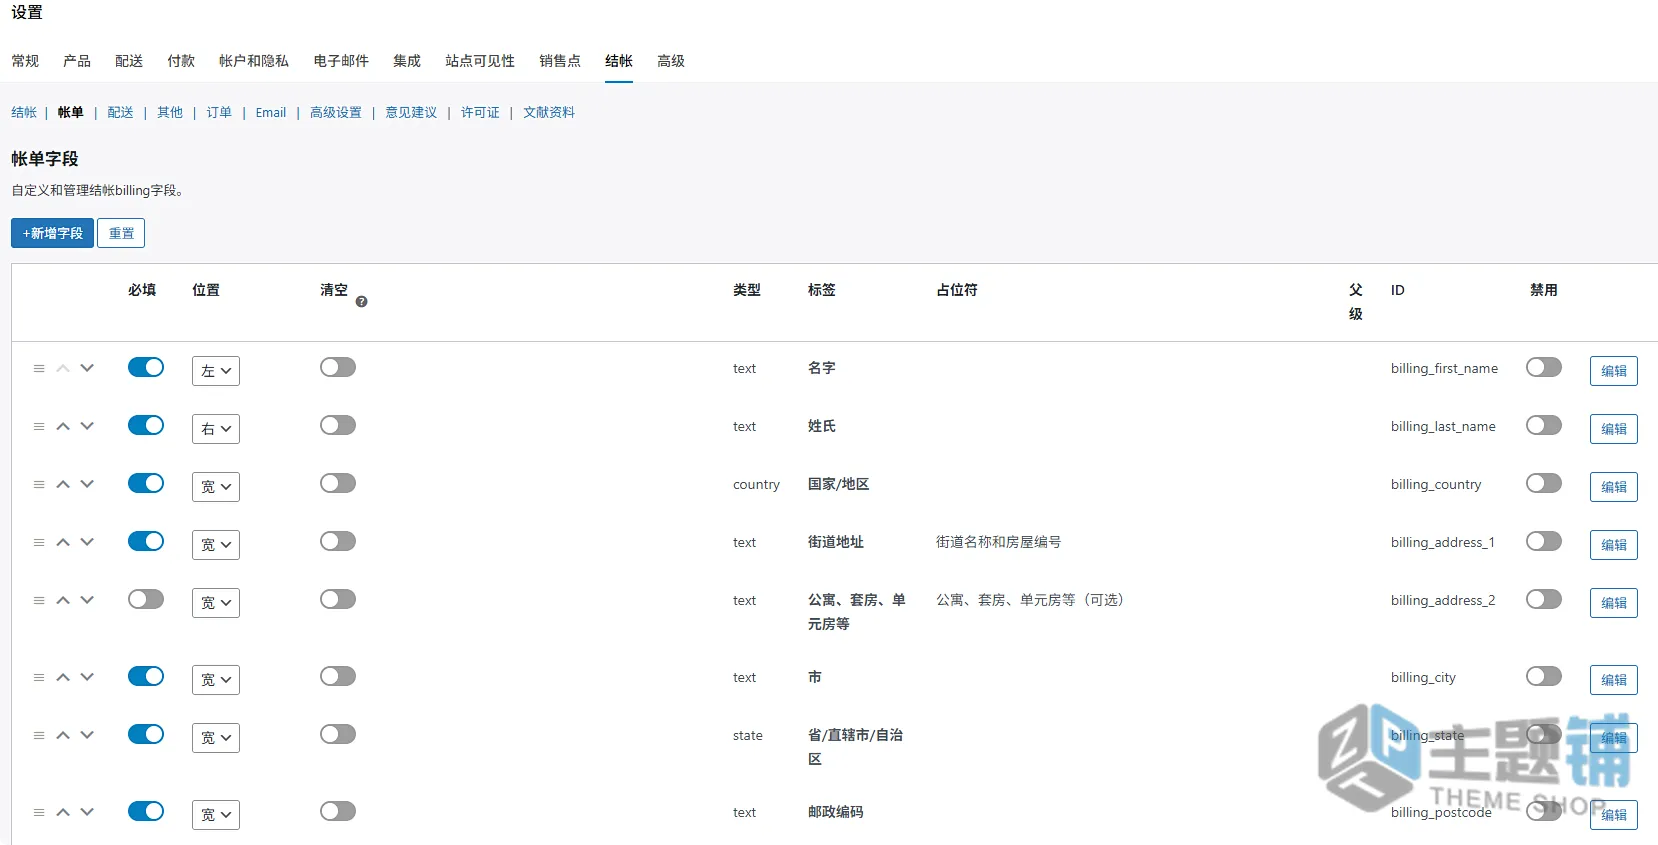The width and height of the screenshot is (1658, 845).
Task: Toggle required switch for 邮政编码 field
Action: click(146, 811)
